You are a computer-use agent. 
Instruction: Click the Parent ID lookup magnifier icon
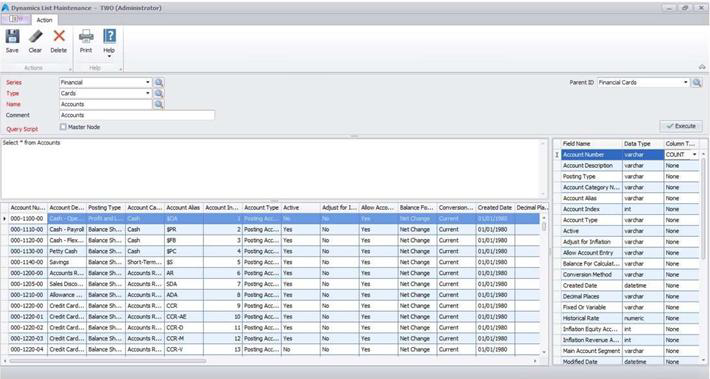pyautogui.click(x=697, y=82)
